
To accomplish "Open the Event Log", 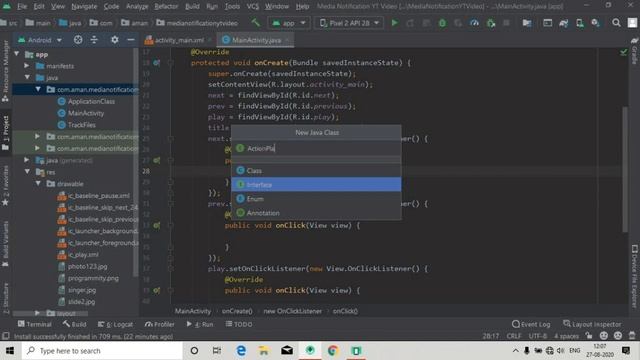I will pyautogui.click(x=531, y=324).
